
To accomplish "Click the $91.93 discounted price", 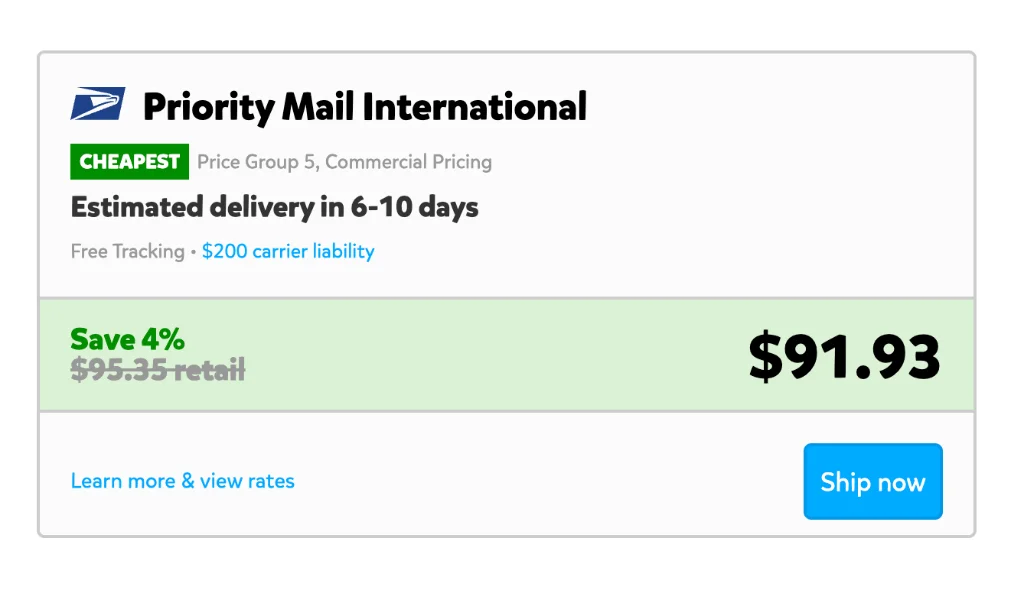I will [844, 357].
